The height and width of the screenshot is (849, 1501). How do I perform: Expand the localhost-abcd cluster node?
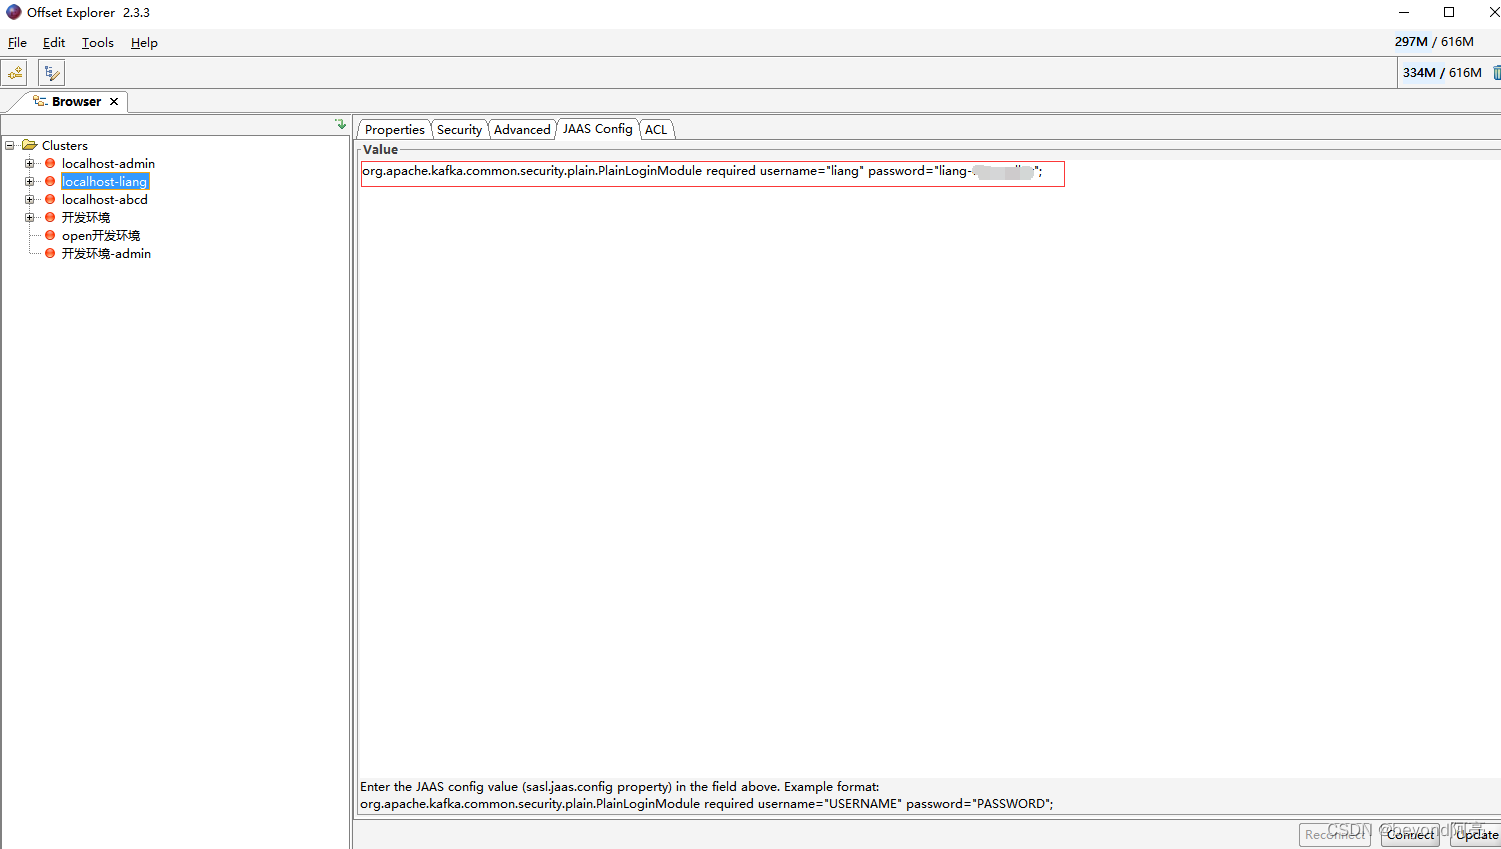click(x=30, y=199)
